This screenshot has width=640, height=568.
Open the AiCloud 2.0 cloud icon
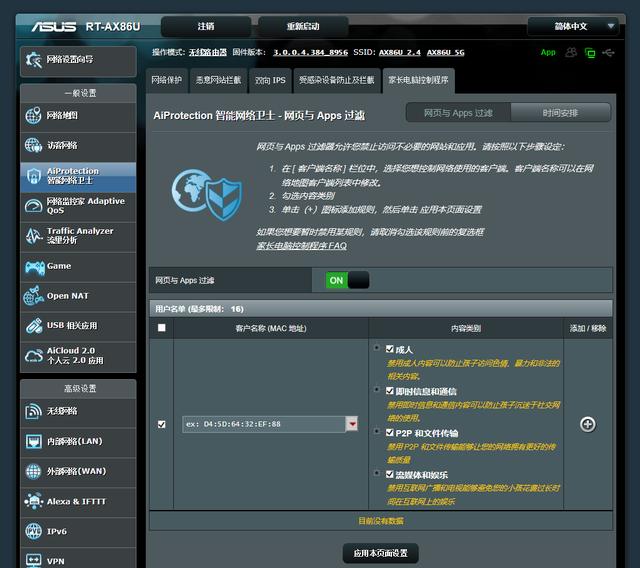click(33, 356)
